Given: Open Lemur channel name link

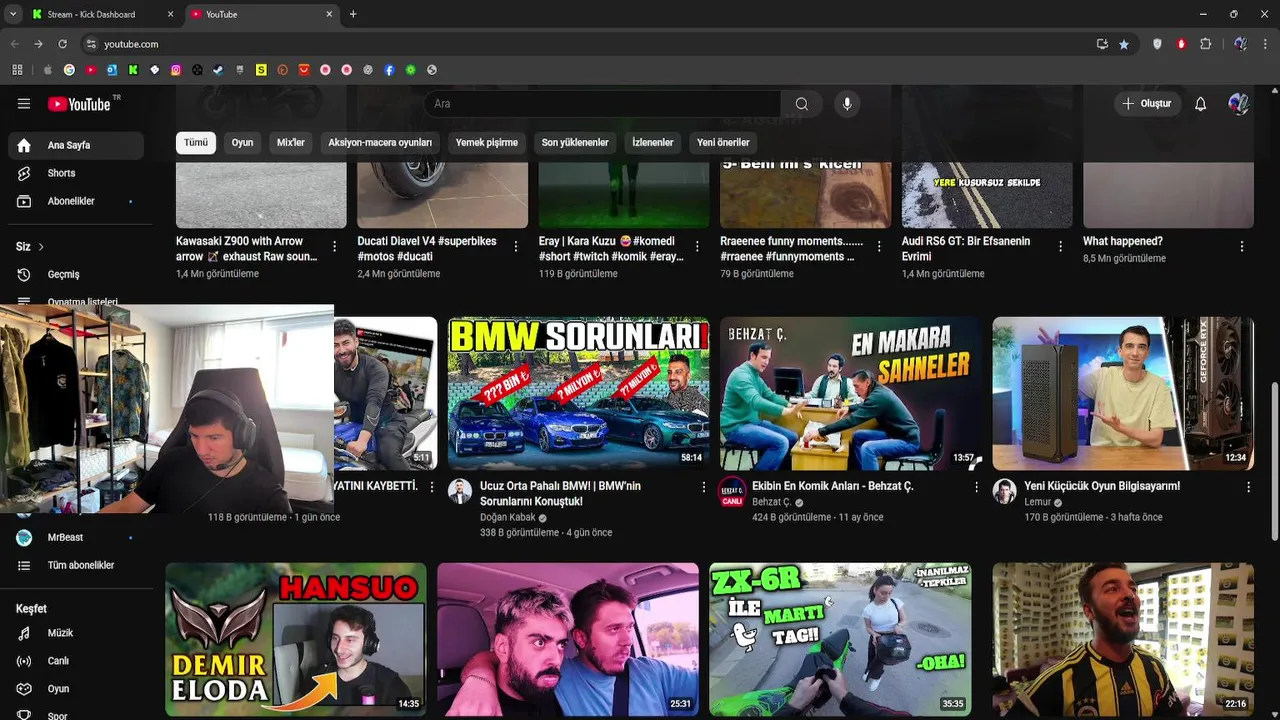Looking at the screenshot, I should pyautogui.click(x=1037, y=502).
